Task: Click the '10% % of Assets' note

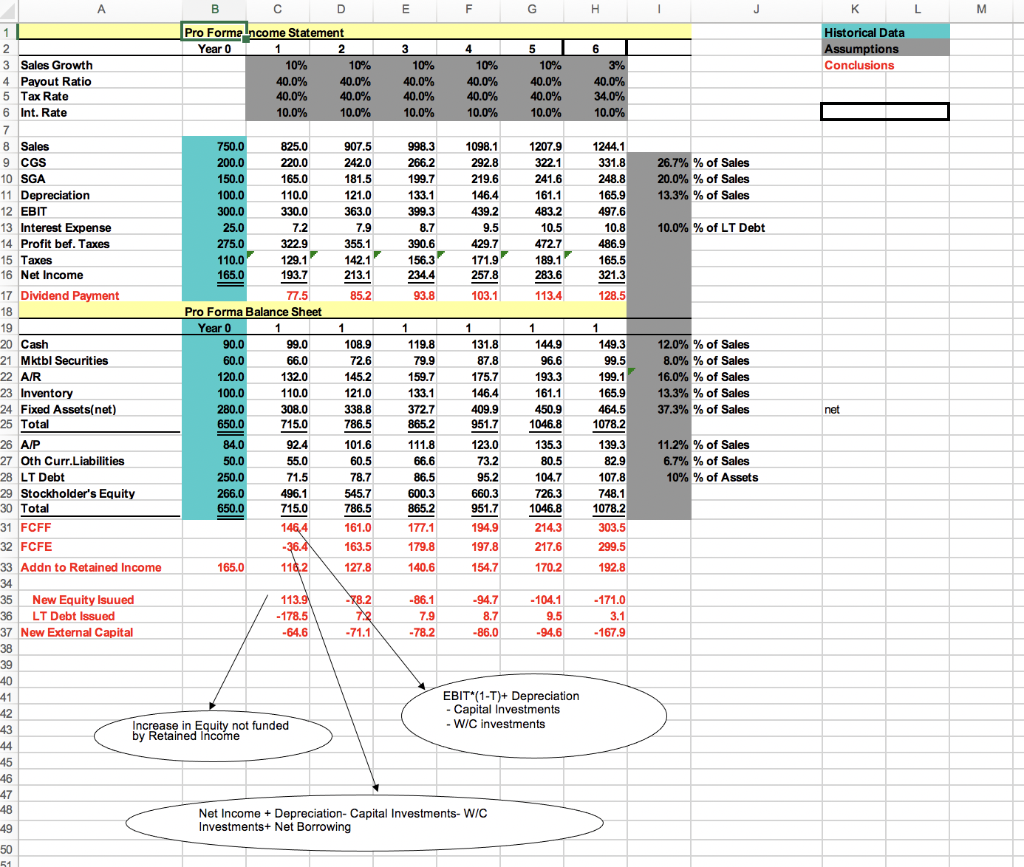Action: tap(712, 477)
